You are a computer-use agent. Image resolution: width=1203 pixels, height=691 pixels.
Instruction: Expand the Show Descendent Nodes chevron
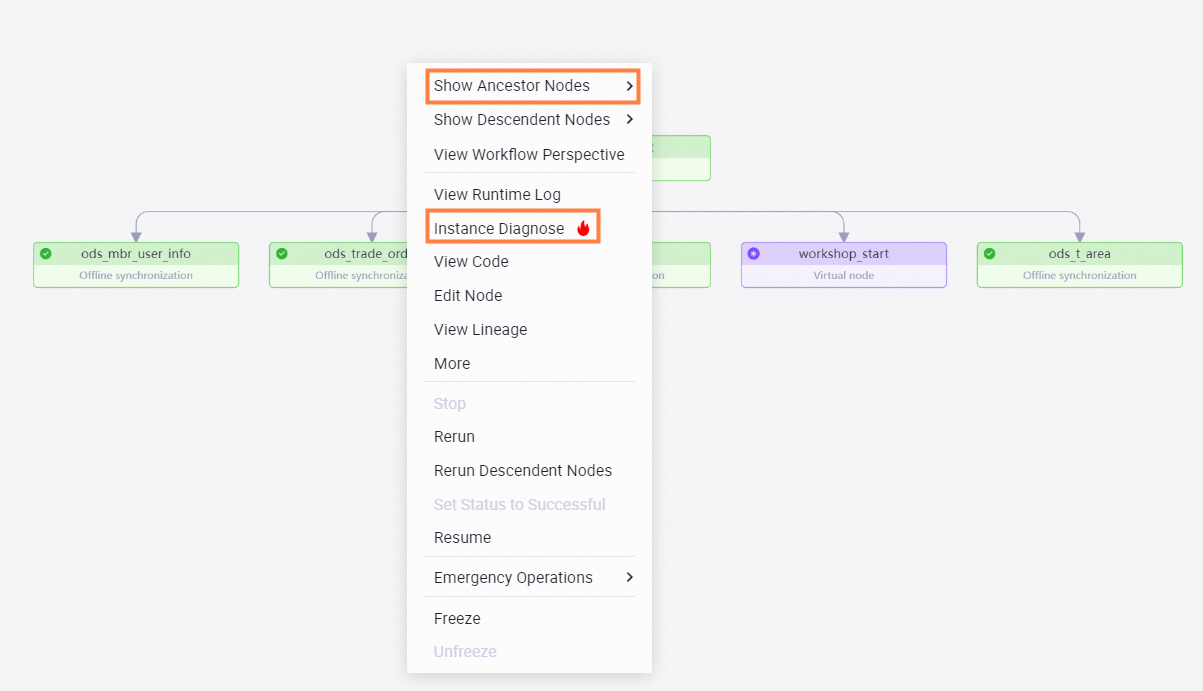tap(629, 120)
